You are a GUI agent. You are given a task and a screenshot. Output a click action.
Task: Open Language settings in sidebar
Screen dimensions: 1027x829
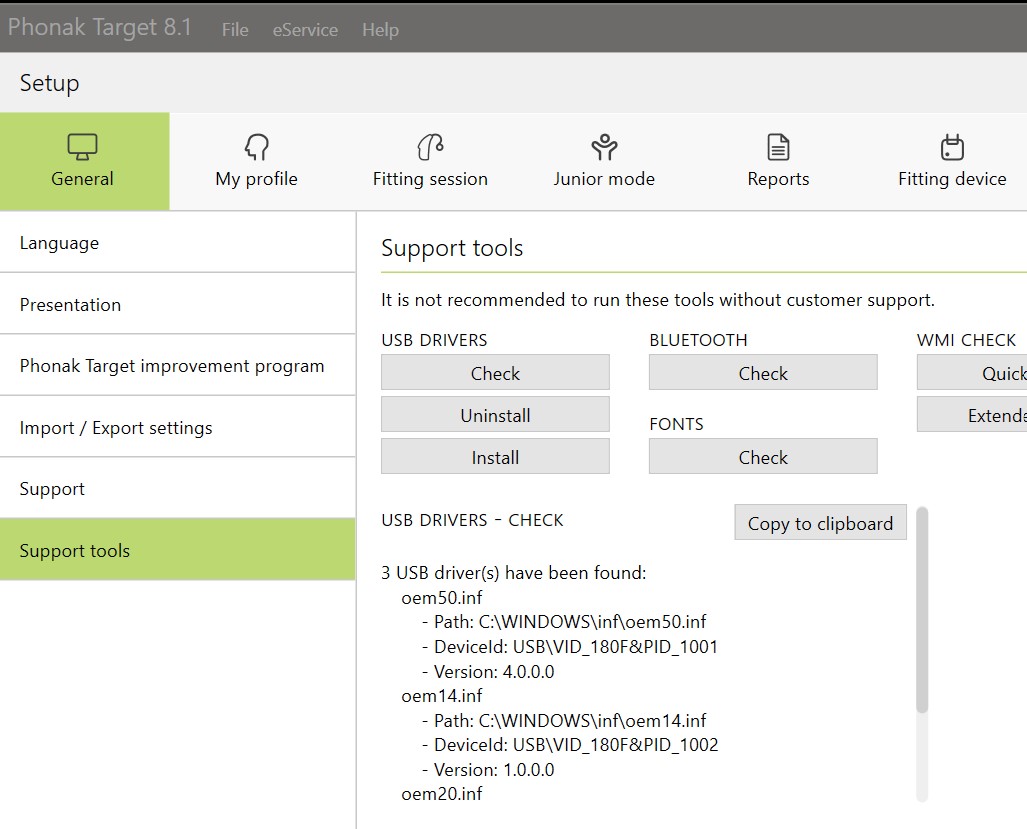(177, 243)
